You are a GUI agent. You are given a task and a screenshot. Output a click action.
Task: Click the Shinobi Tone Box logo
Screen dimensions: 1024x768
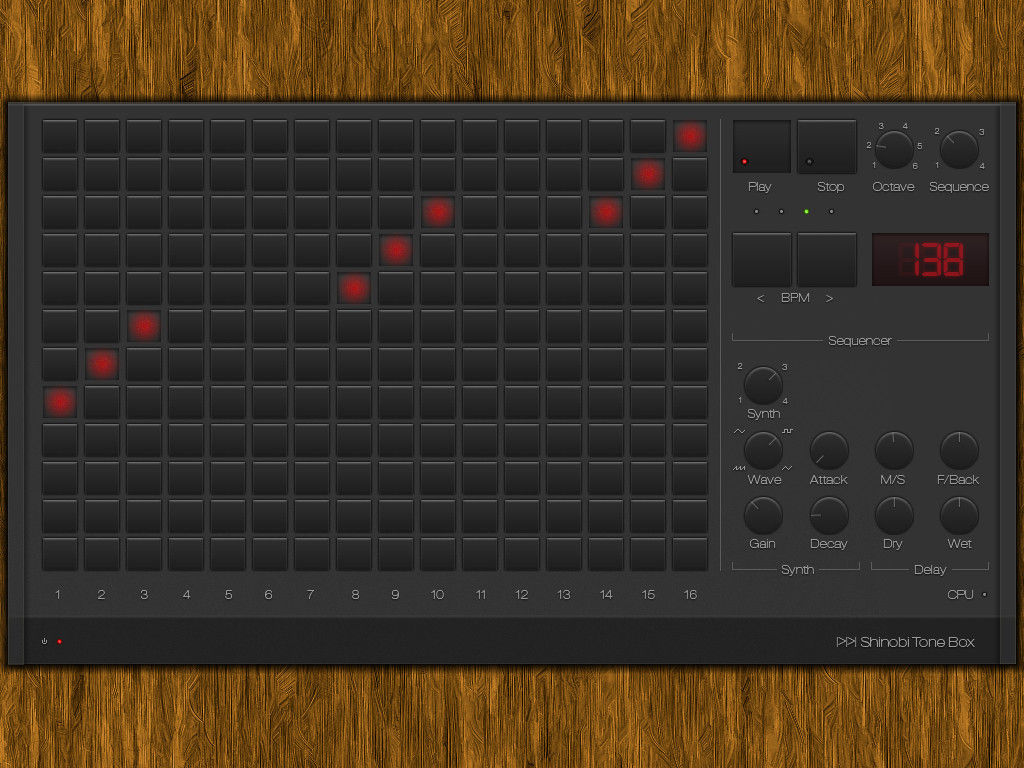(x=905, y=642)
